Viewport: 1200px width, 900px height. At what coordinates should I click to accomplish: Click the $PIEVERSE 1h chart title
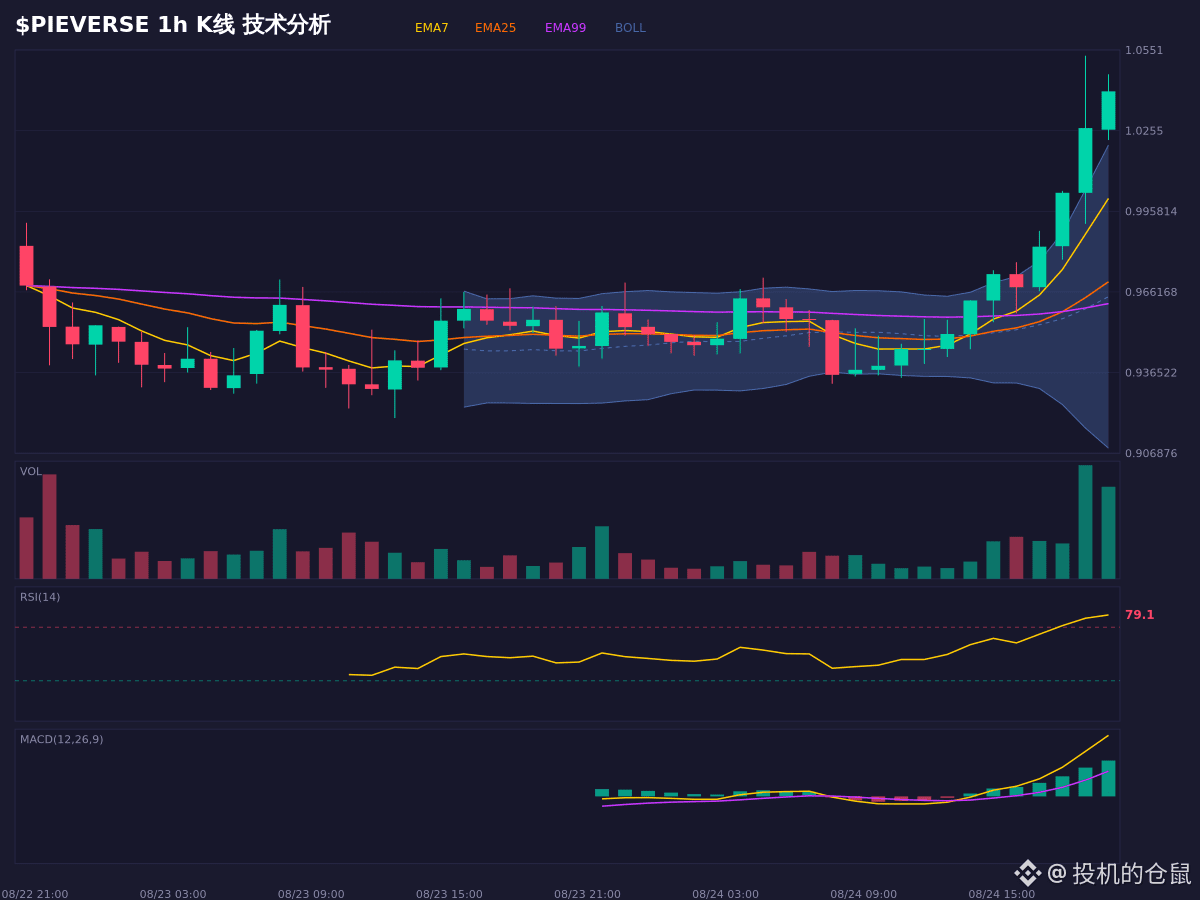click(172, 25)
